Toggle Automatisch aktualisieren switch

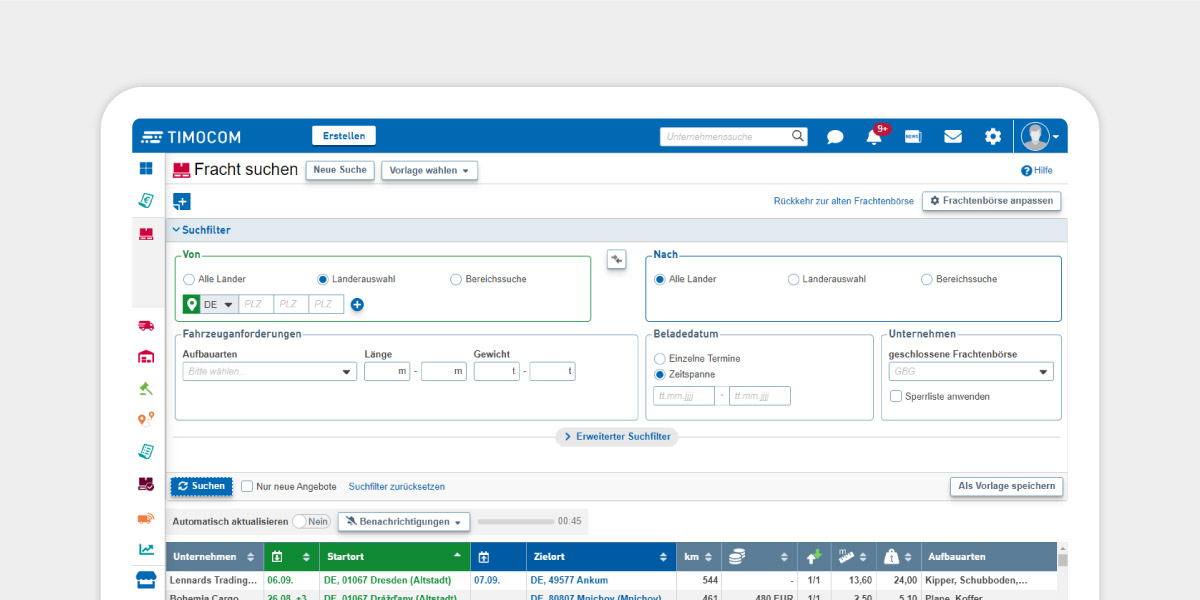311,522
